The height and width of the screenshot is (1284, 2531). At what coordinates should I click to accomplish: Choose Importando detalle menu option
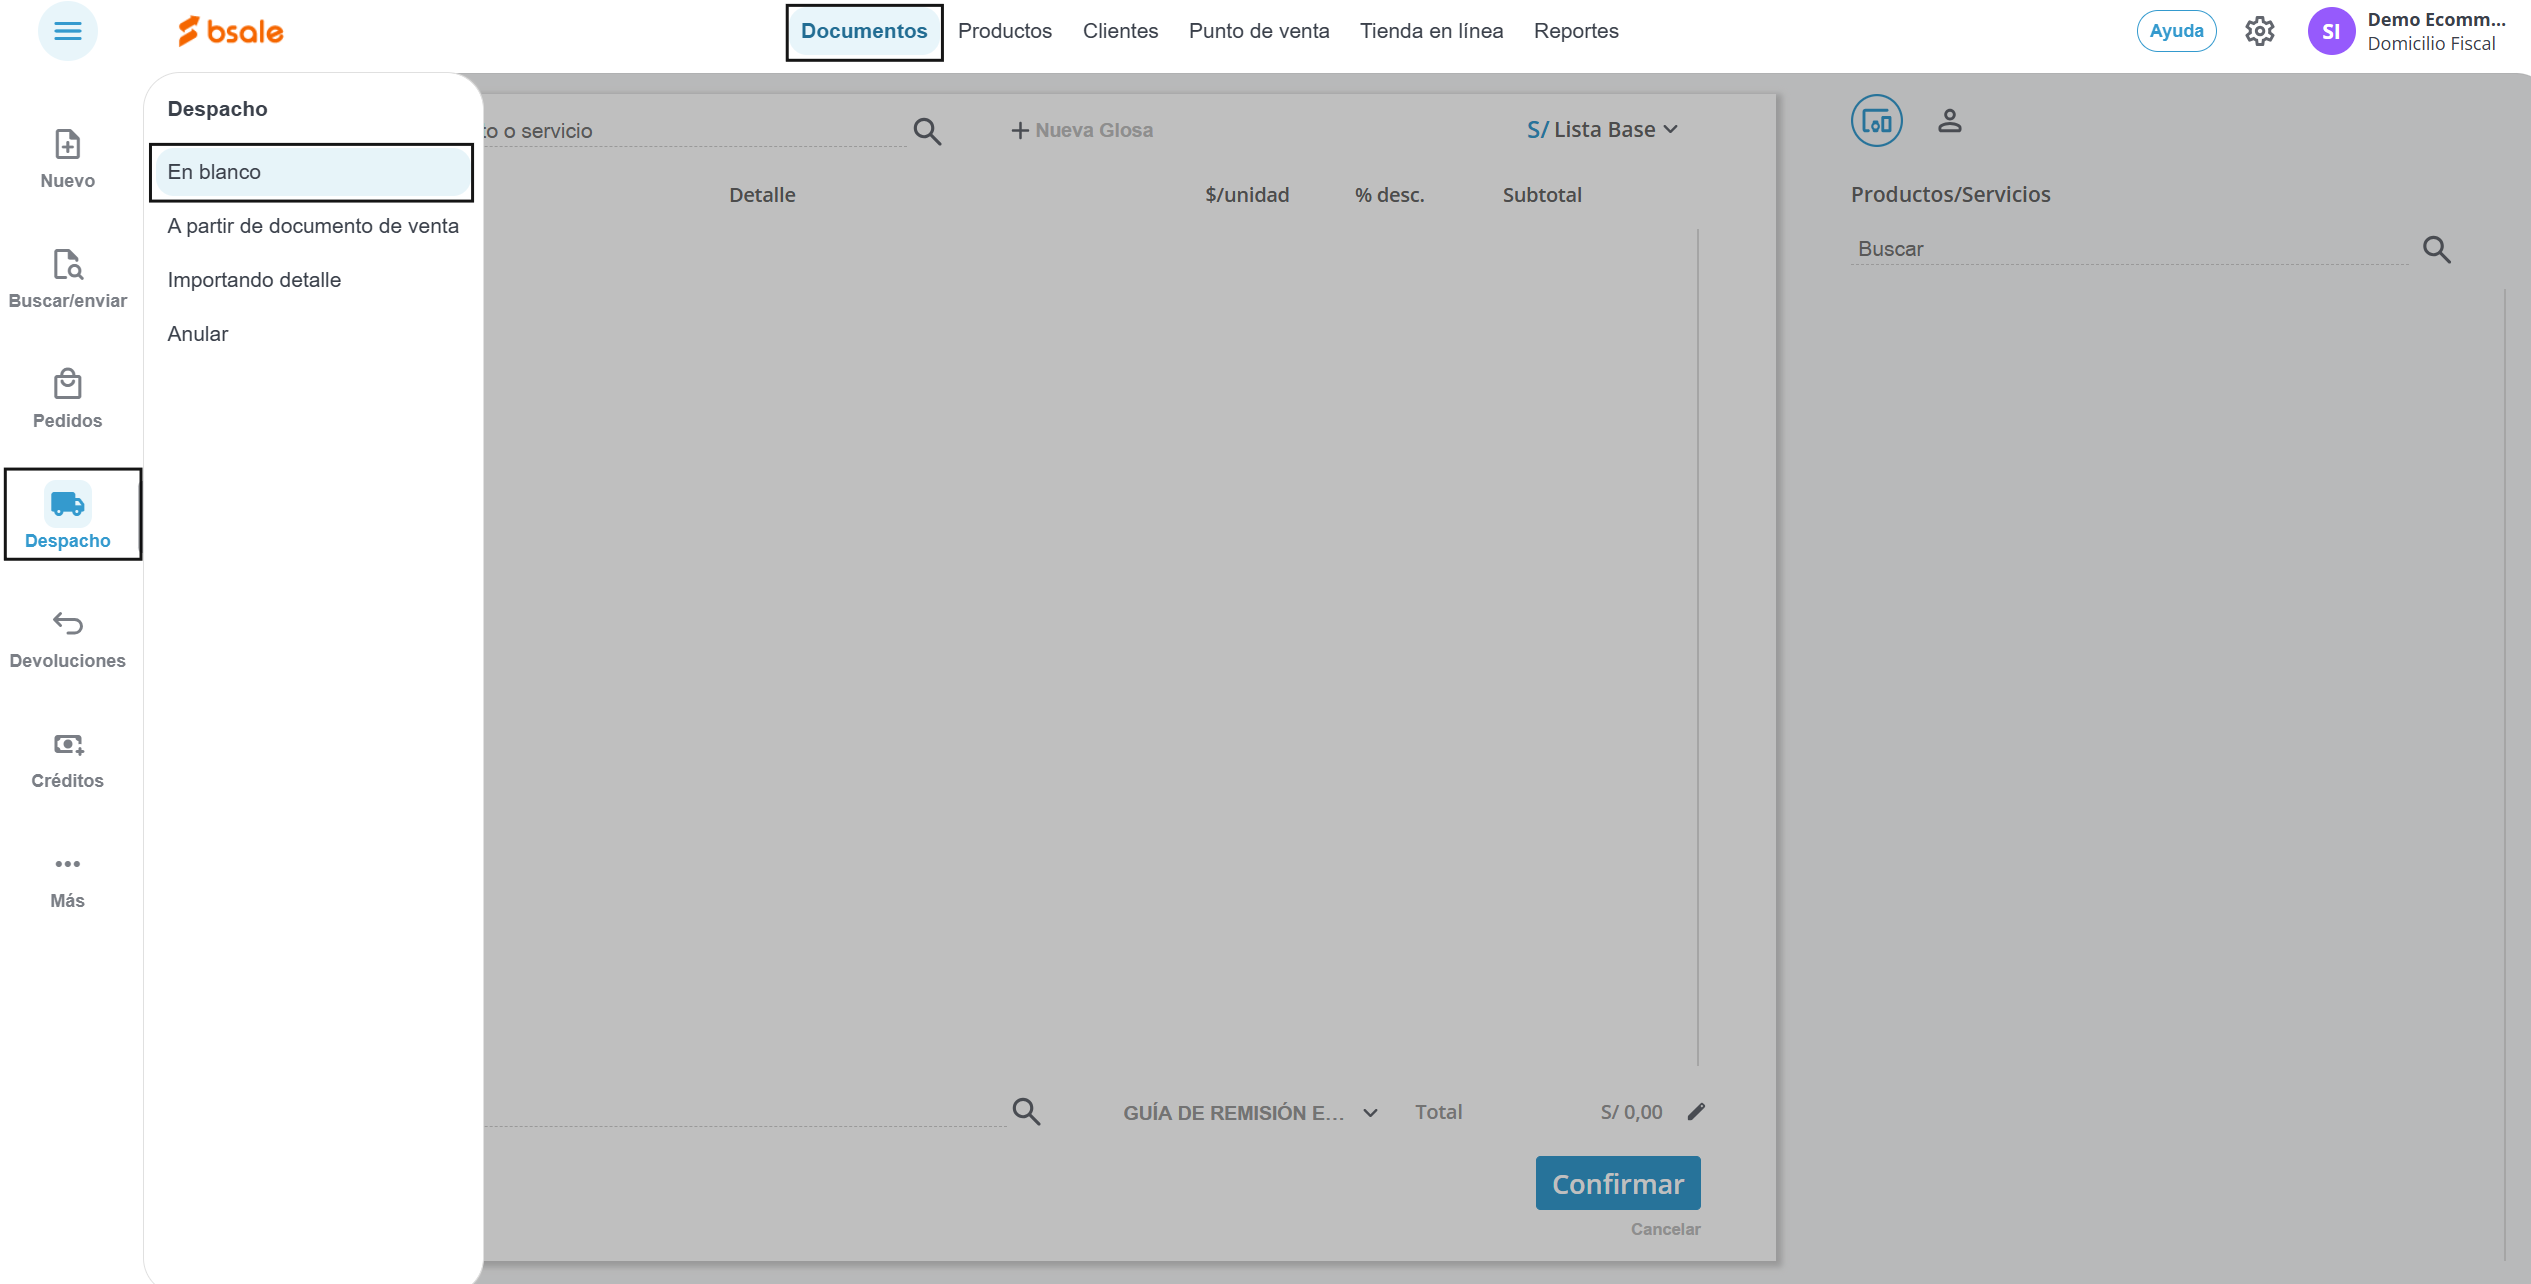tap(254, 280)
